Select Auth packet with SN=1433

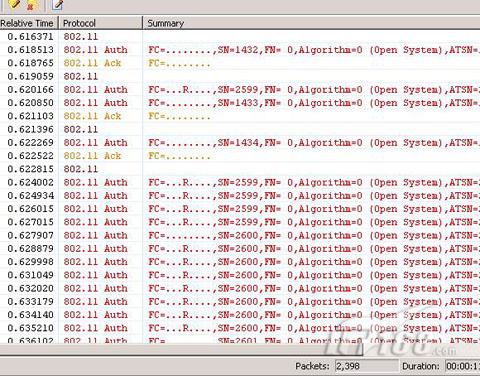click(x=240, y=103)
